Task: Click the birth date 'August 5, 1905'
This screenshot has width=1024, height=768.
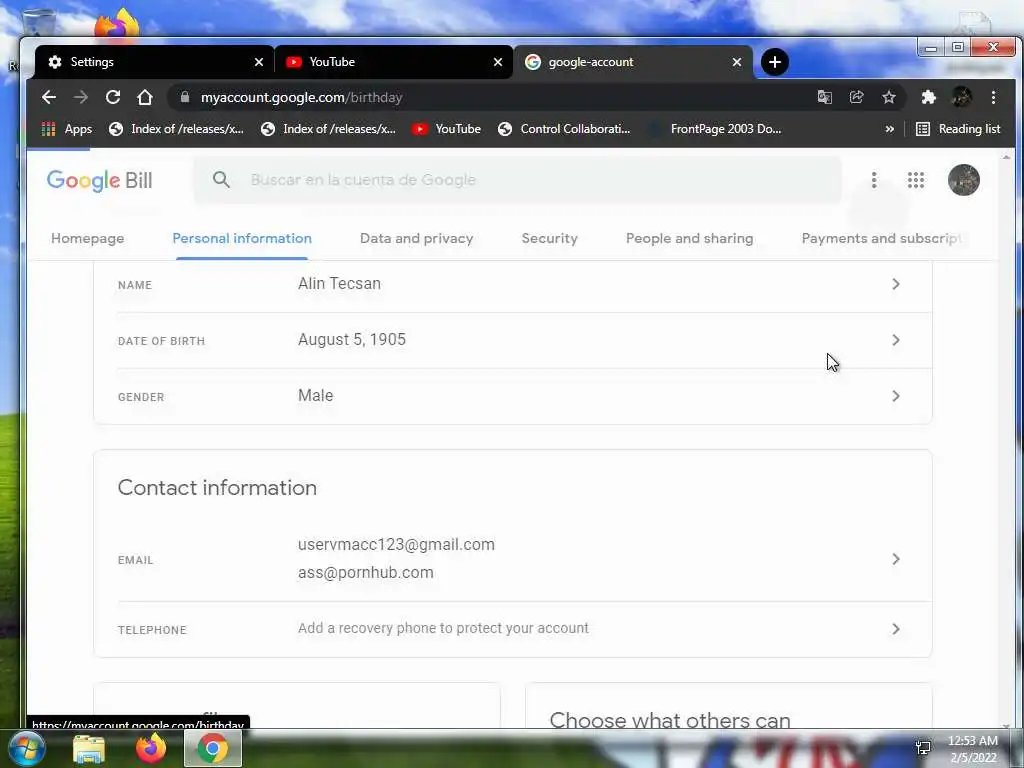Action: pos(351,340)
